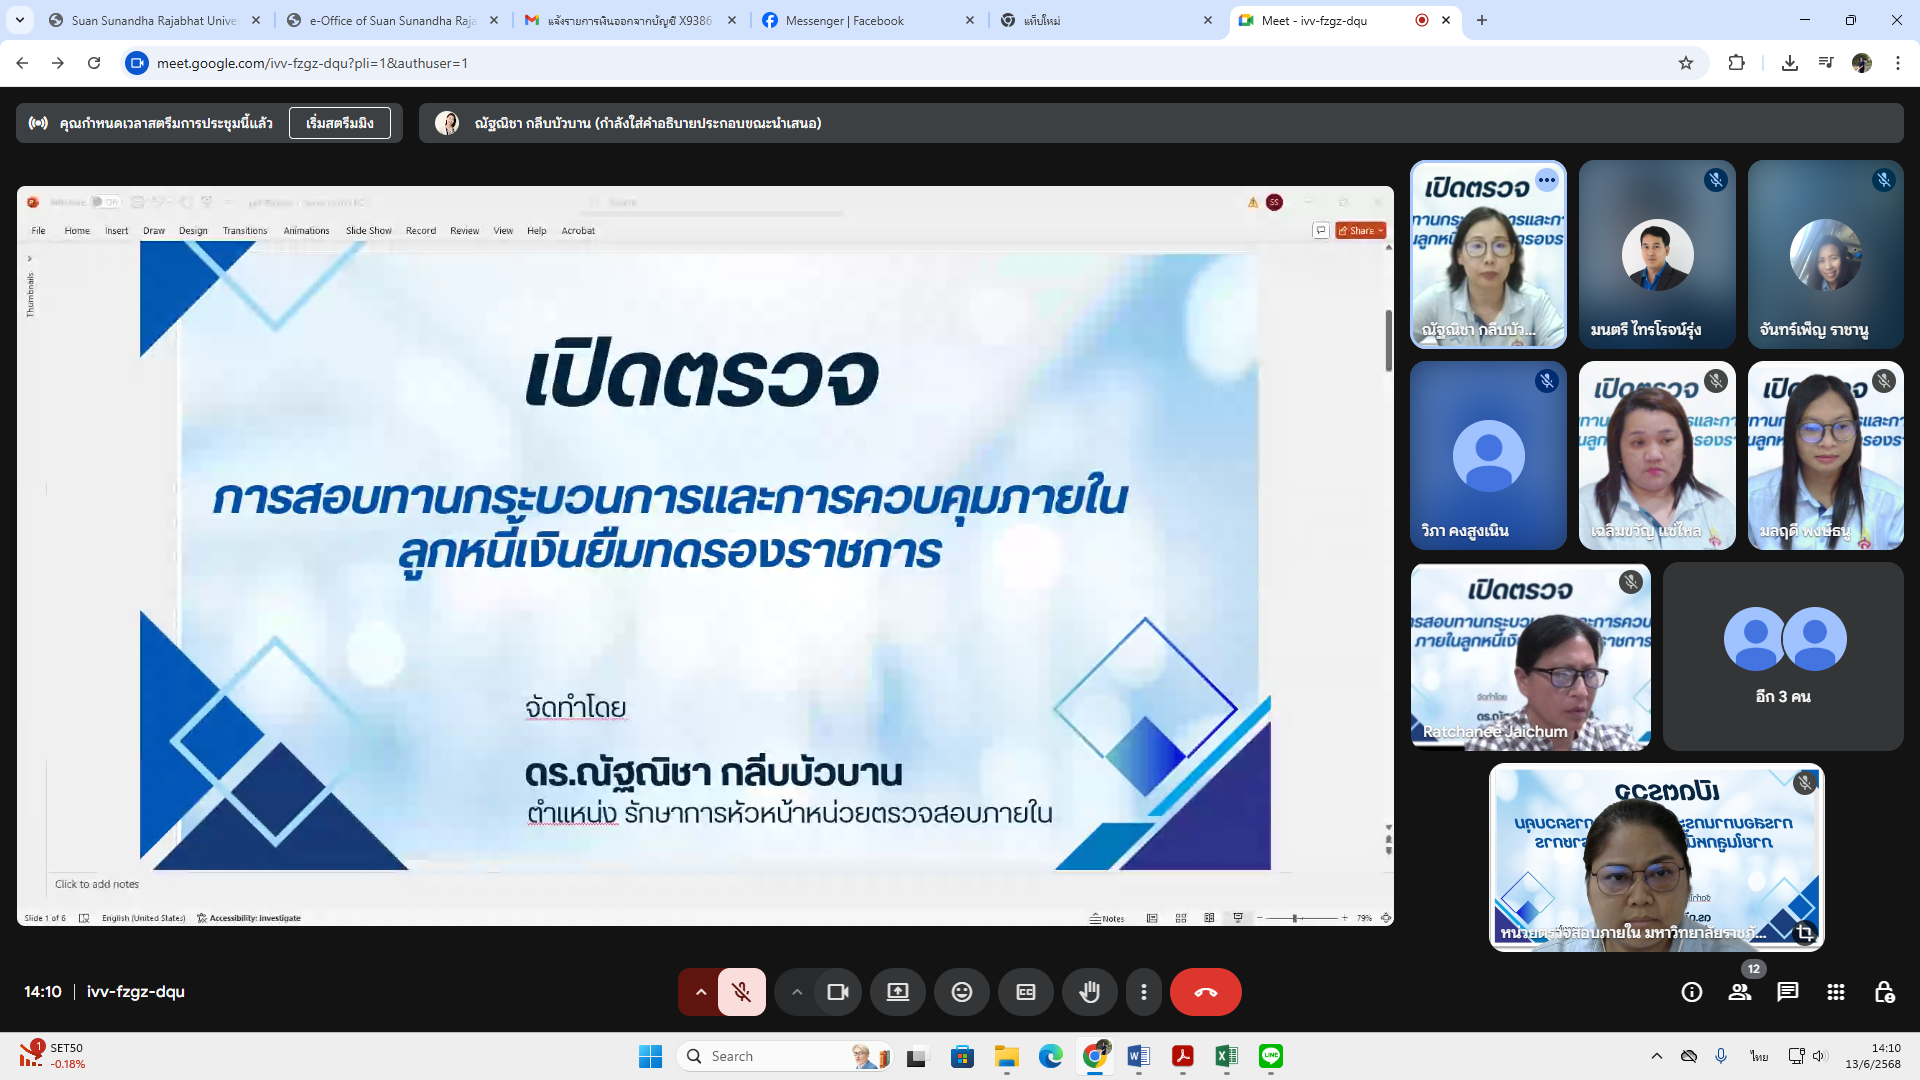The width and height of the screenshot is (1920, 1080).
Task: Switch to the e-Office of Suan Sunandha tab
Action: coord(392,20)
